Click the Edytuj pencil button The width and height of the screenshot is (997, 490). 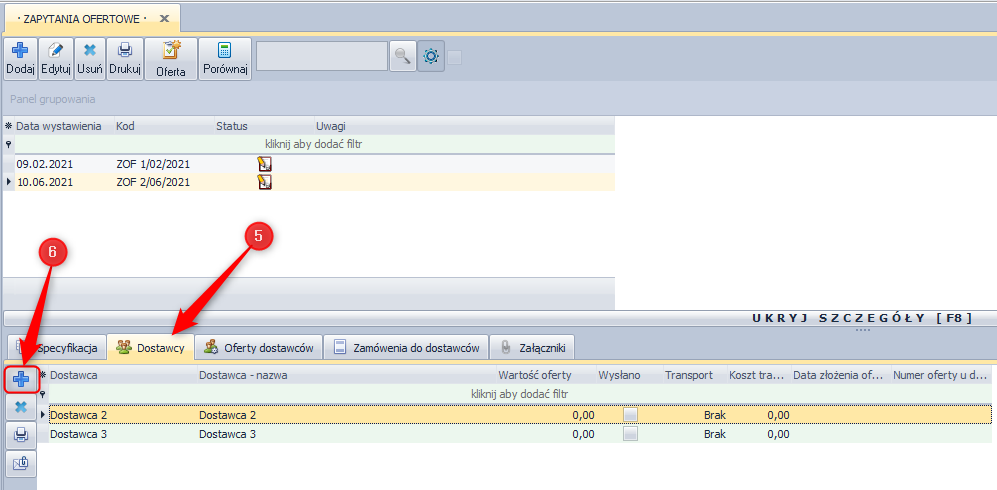55,58
